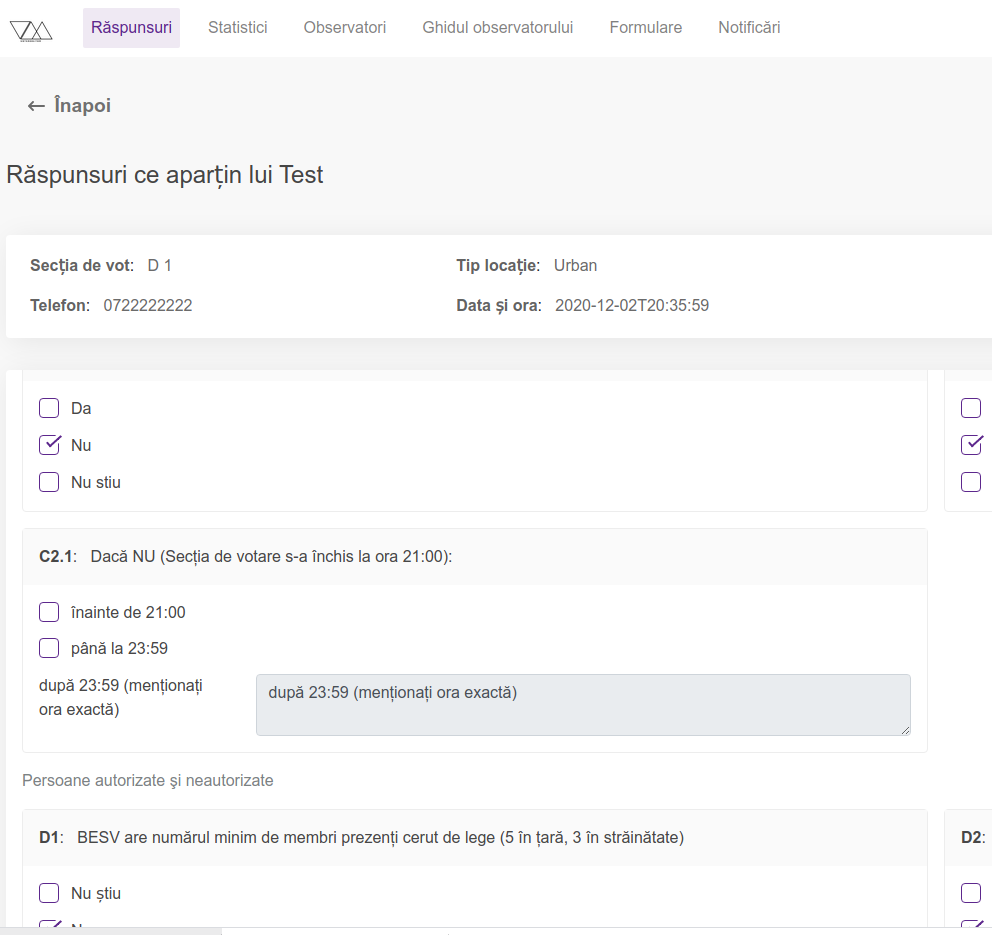Go to the Formulare section
992x935 pixels.
tap(645, 27)
